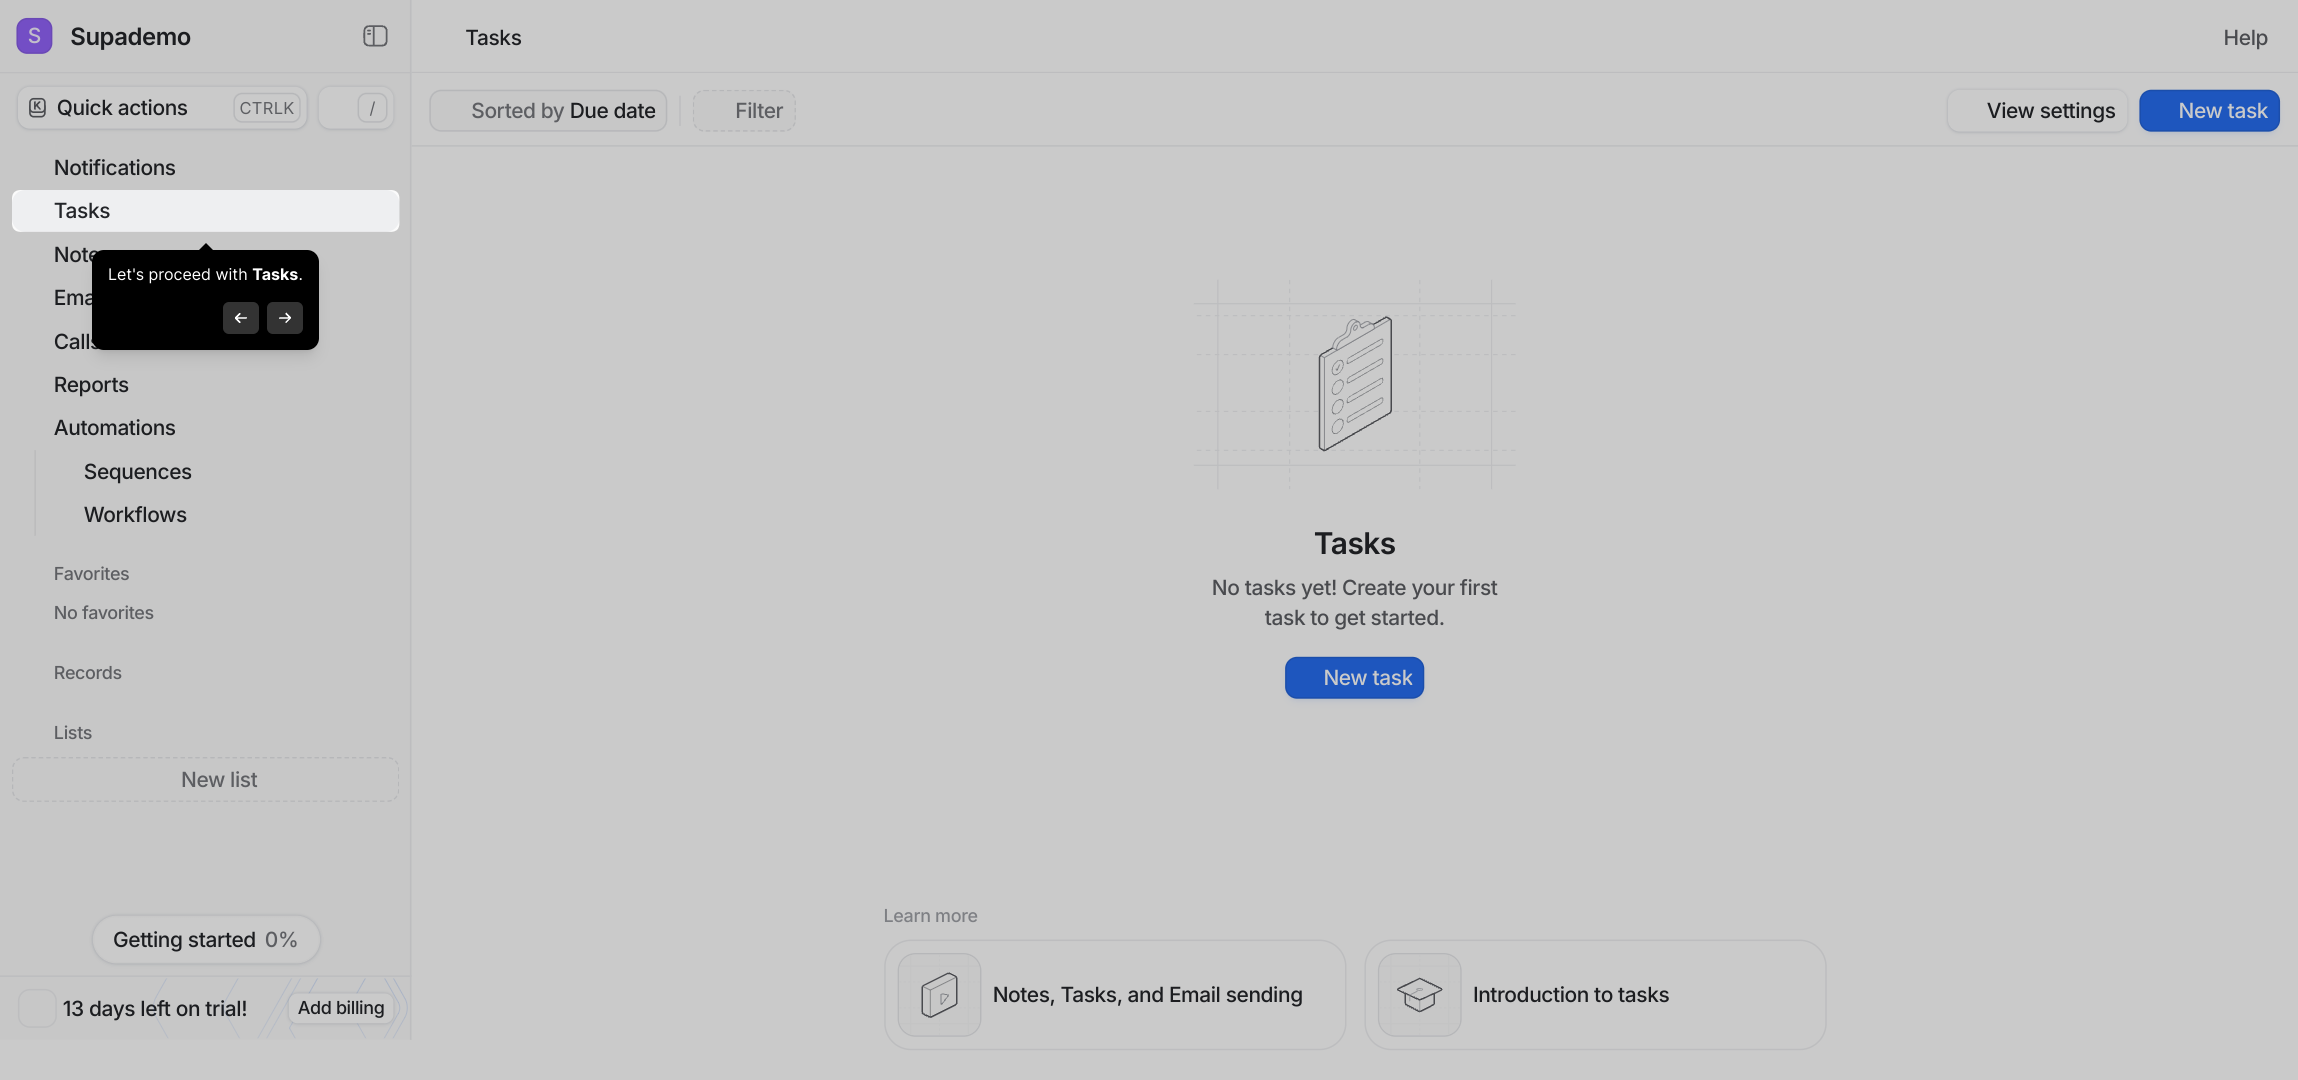Click New task in the toolbar

click(2209, 111)
